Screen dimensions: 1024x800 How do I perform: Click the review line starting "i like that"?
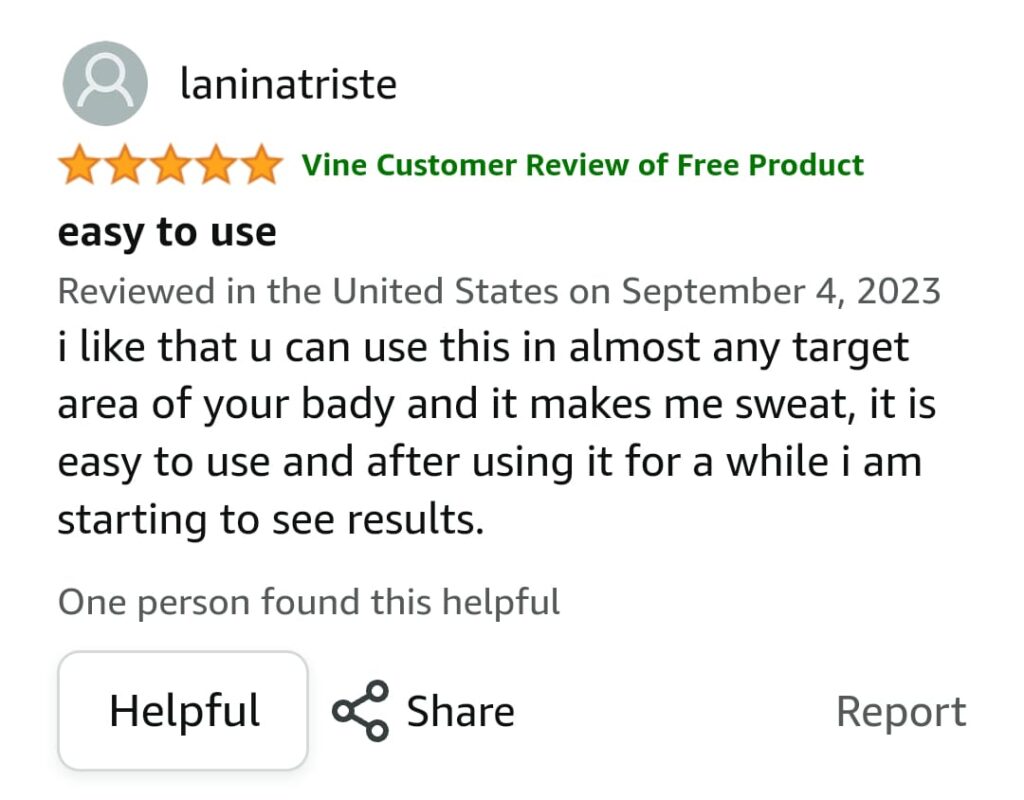point(483,348)
